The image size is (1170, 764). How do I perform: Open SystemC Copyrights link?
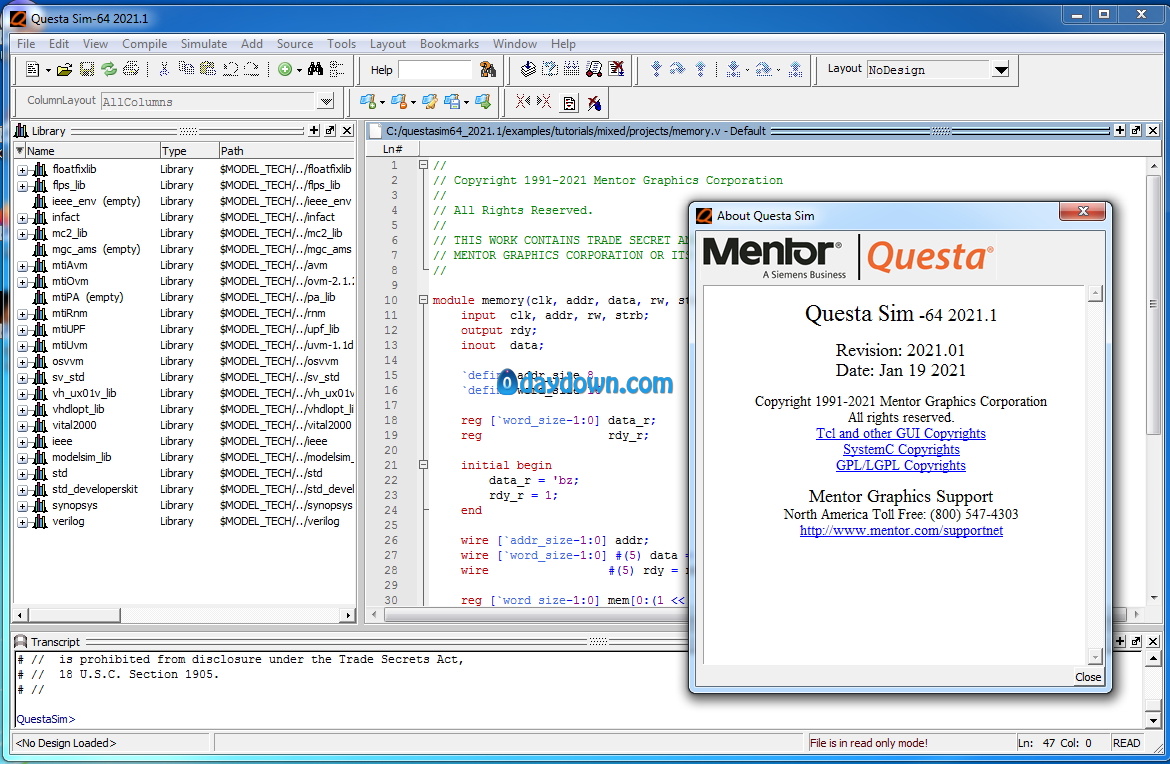901,449
